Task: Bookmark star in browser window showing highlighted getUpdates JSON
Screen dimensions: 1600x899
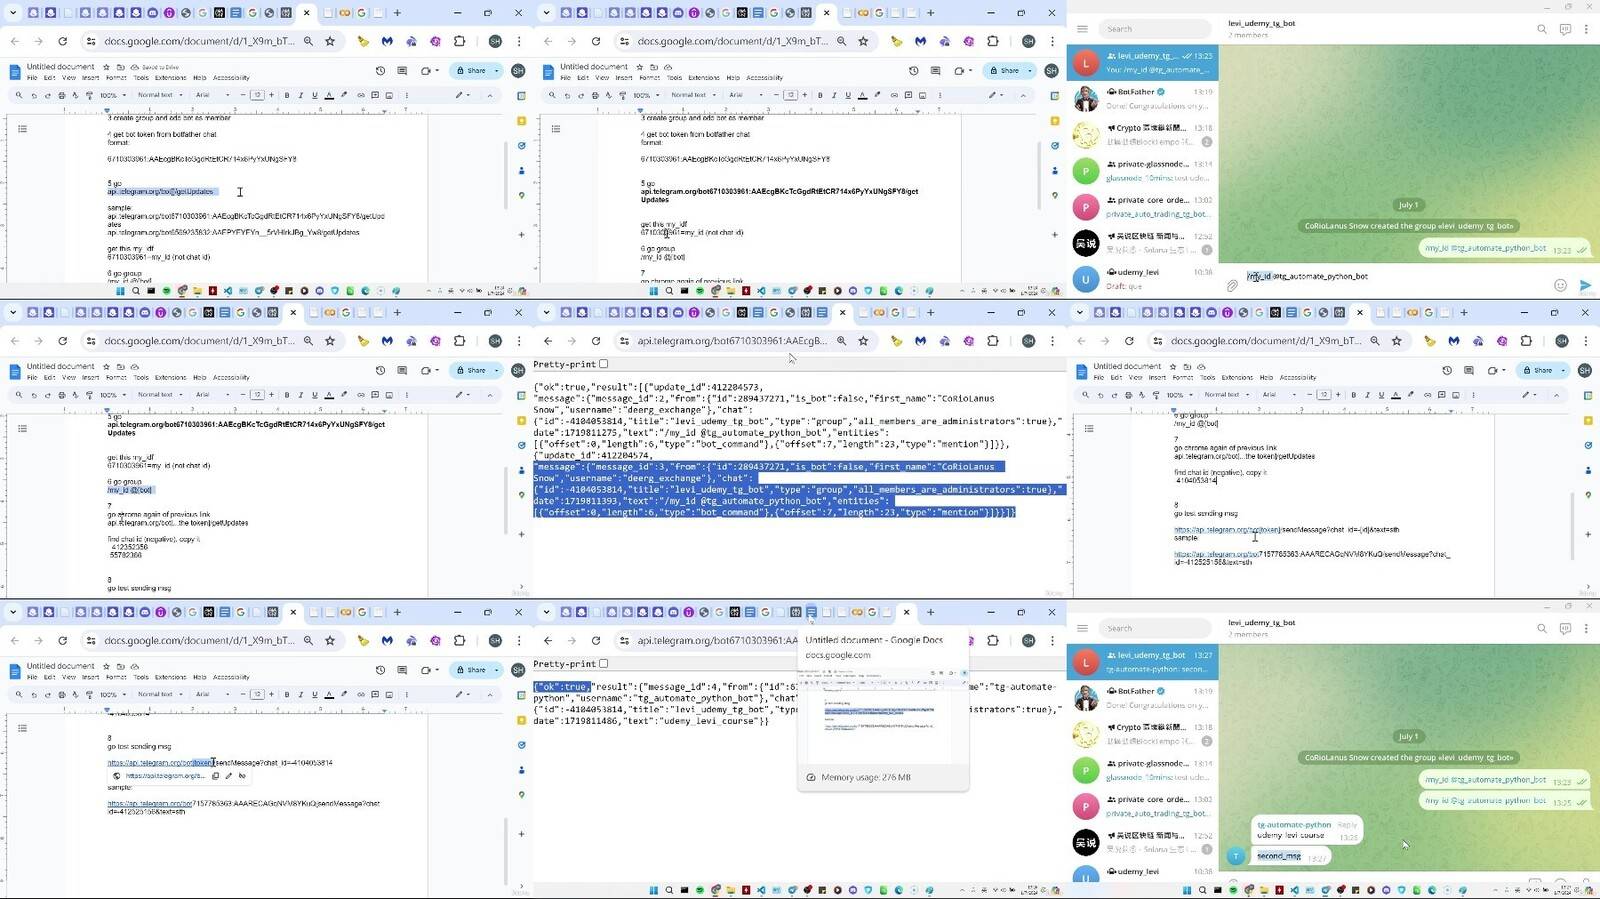Action: pos(863,341)
